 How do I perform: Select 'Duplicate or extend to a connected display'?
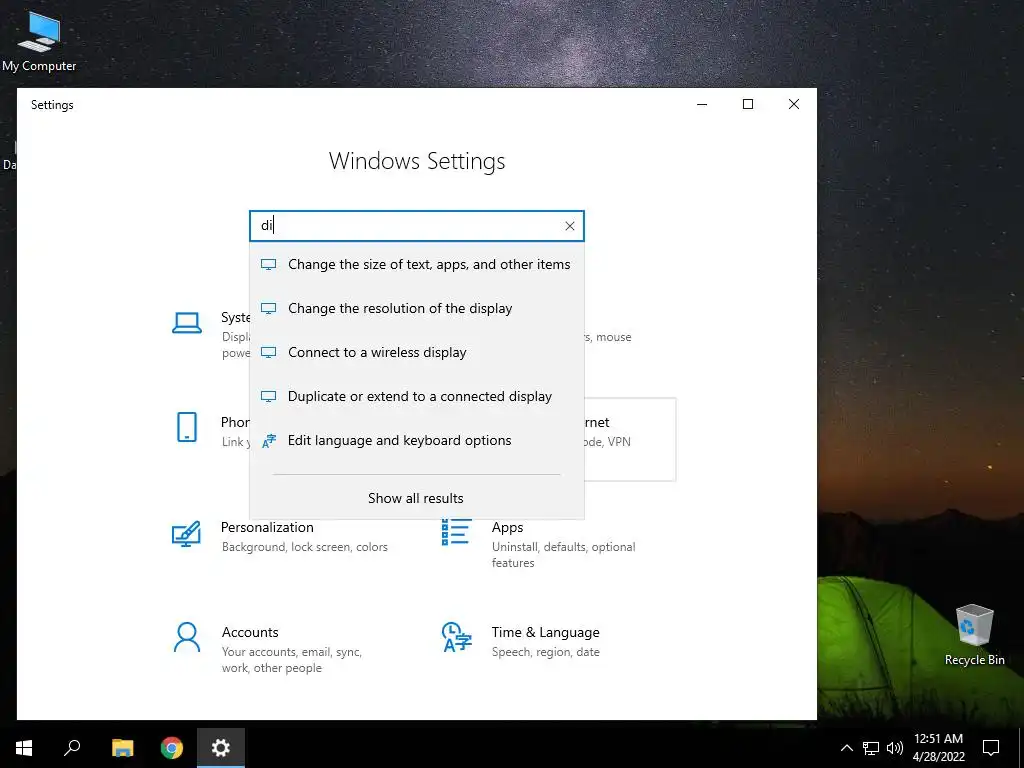click(x=417, y=396)
